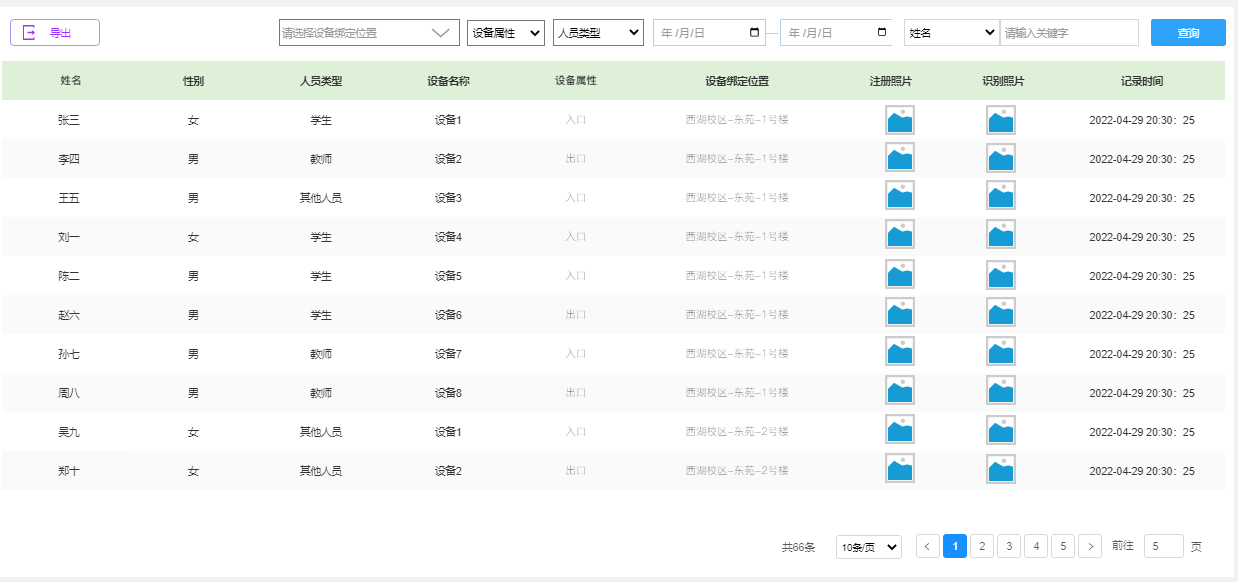1238x582 pixels.
Task: View 郑十's registration photo
Action: [900, 469]
